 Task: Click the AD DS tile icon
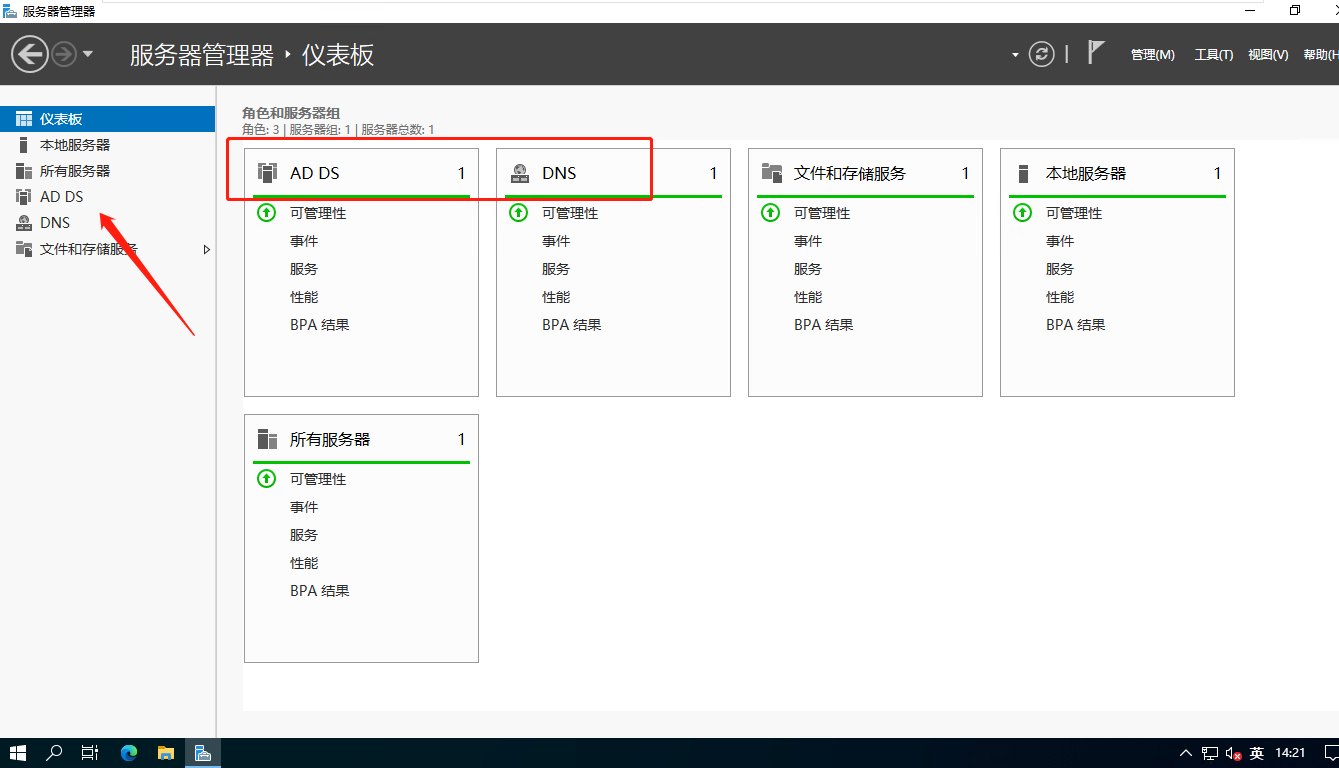pyautogui.click(x=267, y=173)
